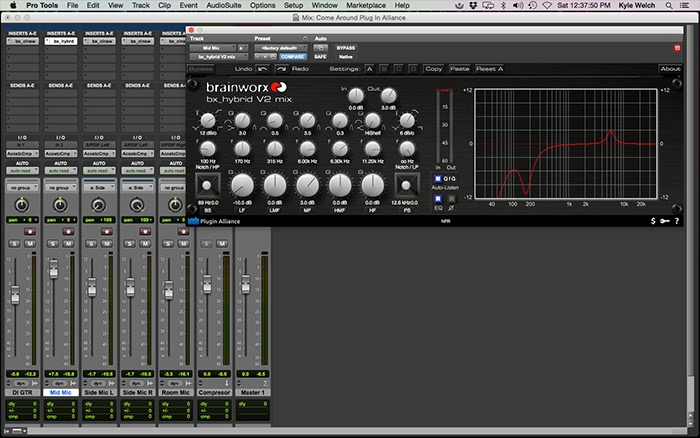
Task: Click the Master 1 volume fader
Action: click(x=246, y=284)
